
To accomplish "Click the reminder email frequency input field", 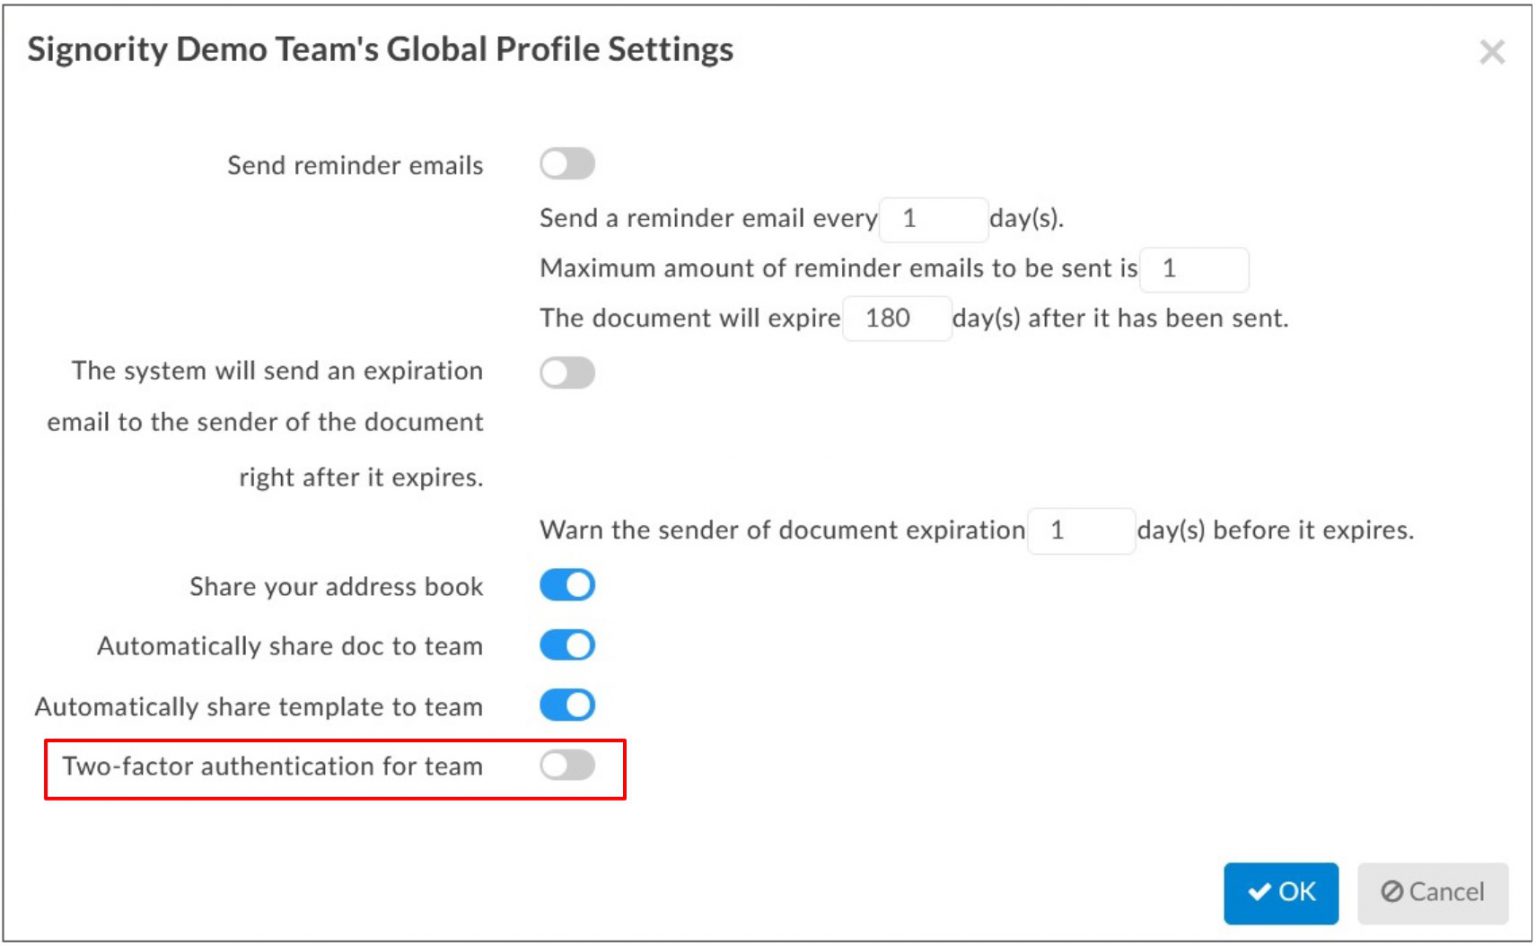I will tap(933, 218).
